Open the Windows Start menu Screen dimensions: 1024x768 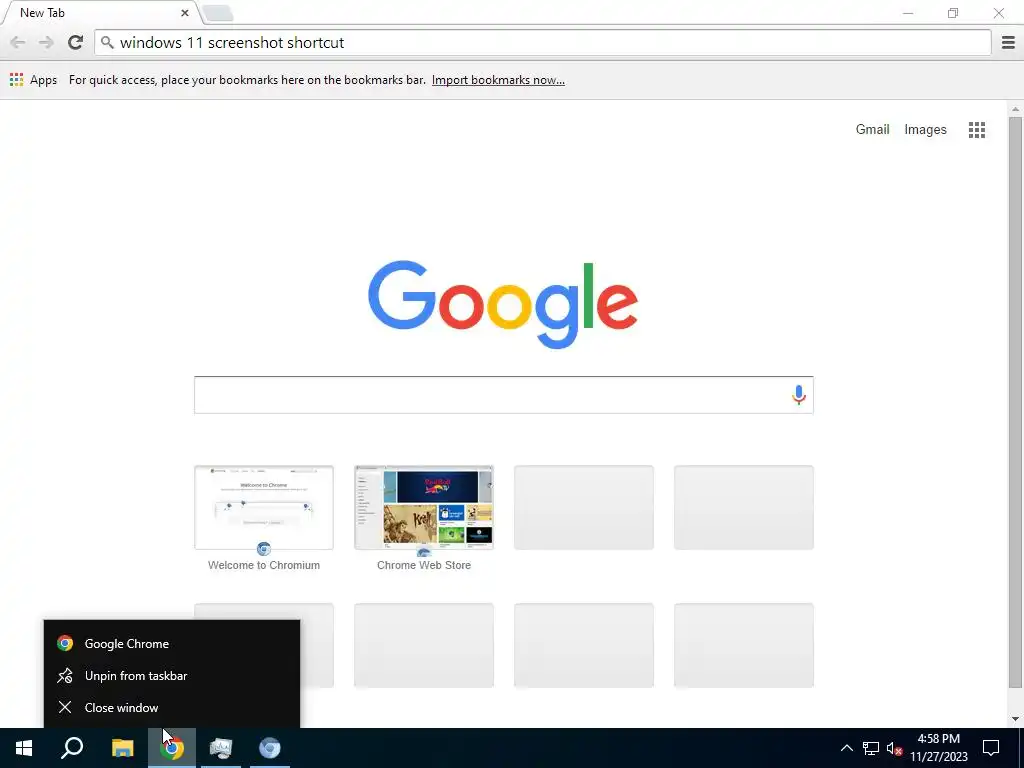click(x=24, y=748)
